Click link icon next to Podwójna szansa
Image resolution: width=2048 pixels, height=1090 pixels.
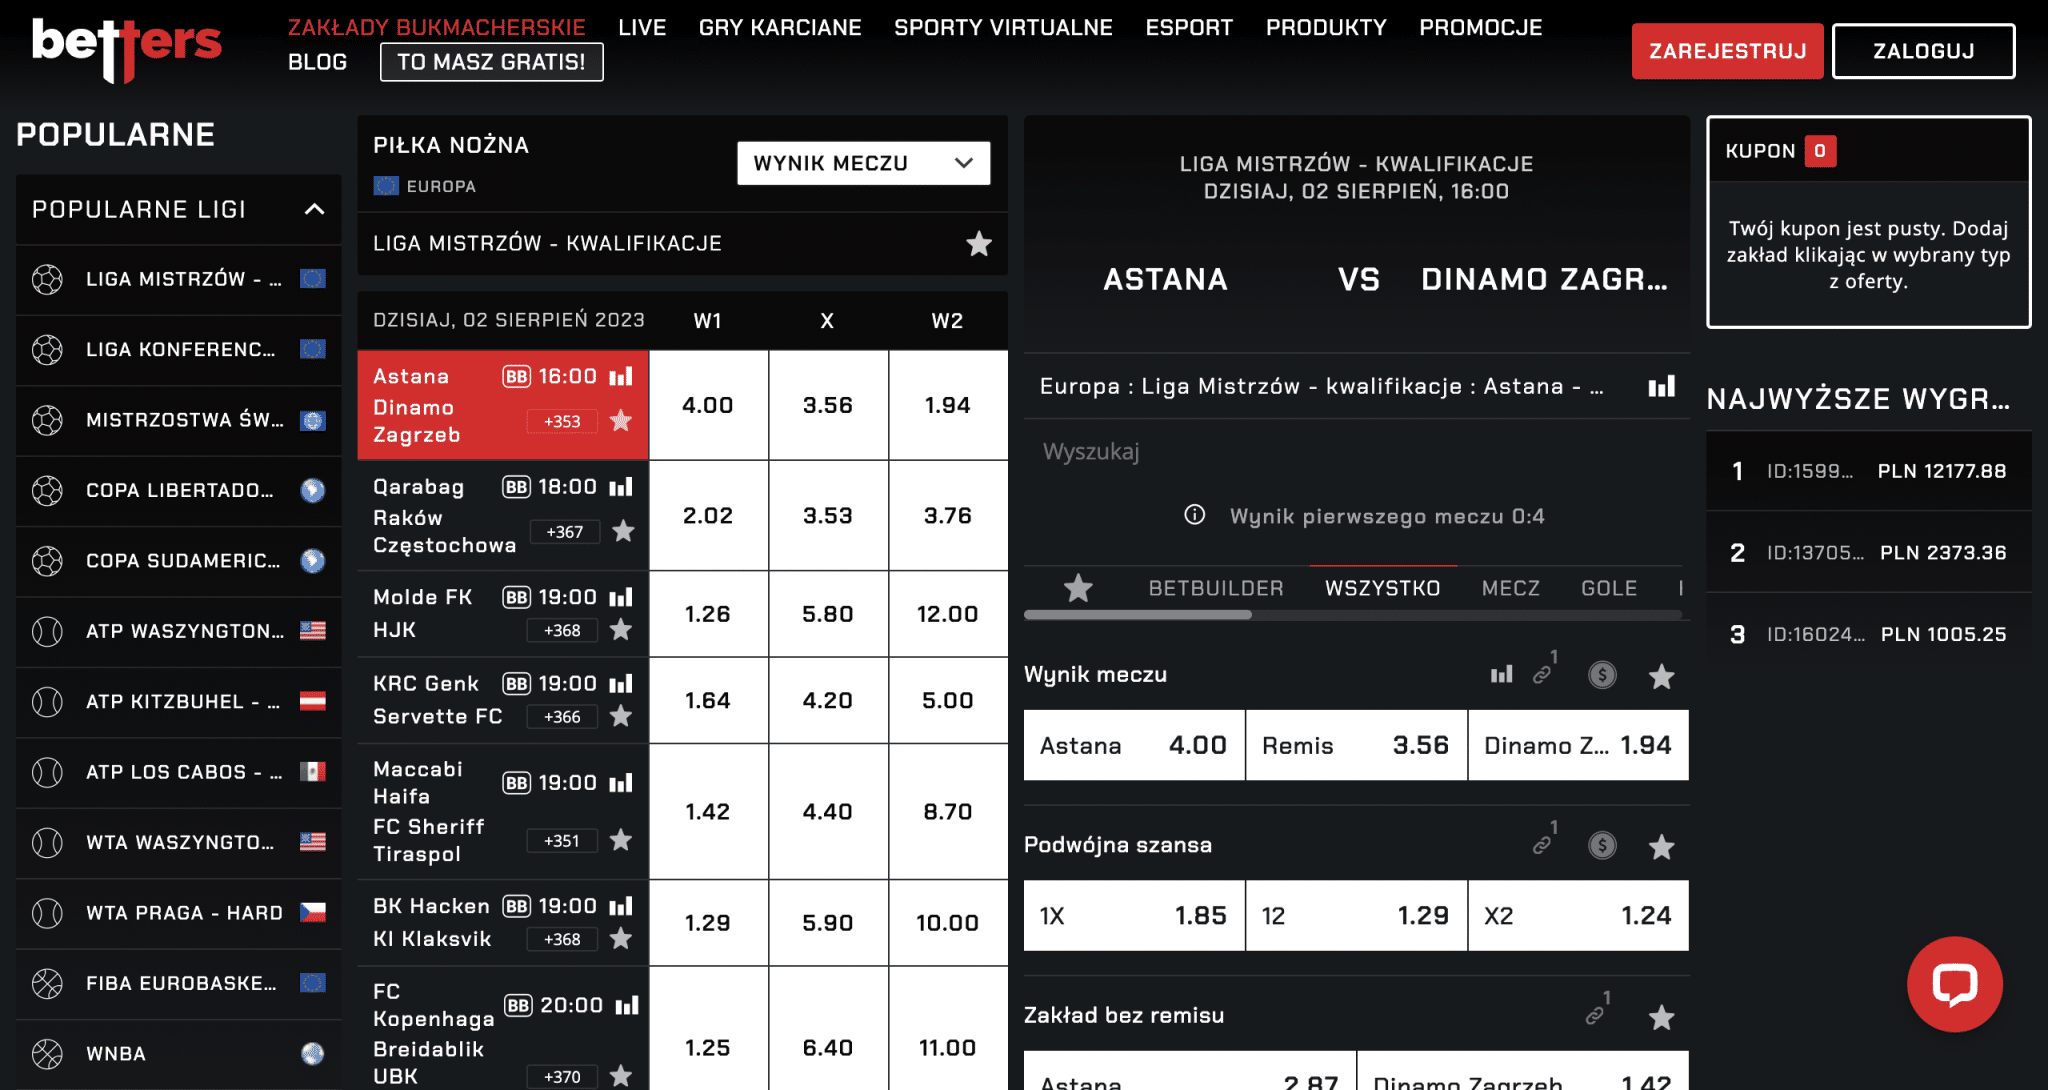click(1543, 845)
